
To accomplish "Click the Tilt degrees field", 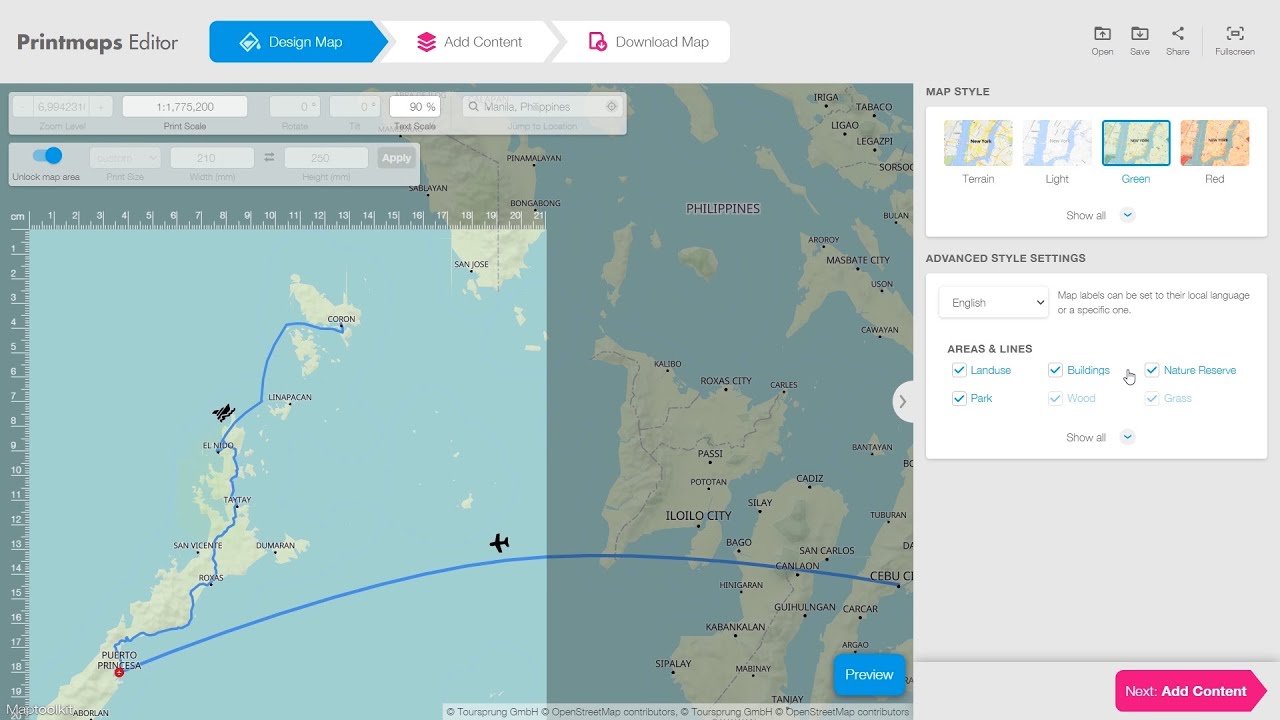I will coord(355,107).
